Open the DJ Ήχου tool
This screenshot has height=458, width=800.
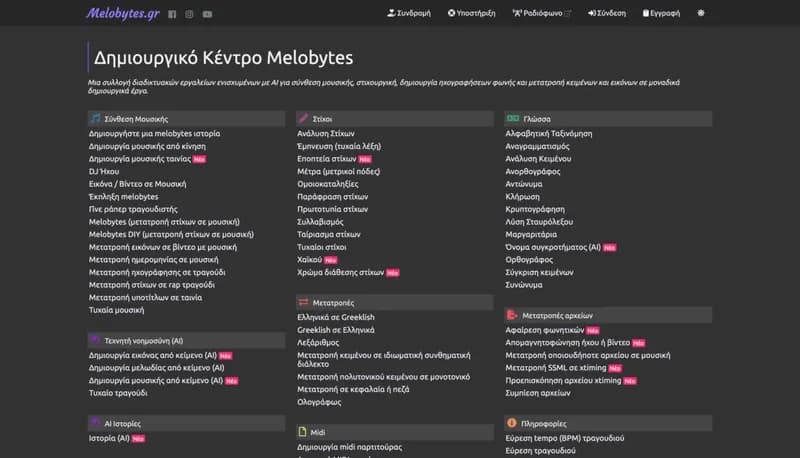[104, 171]
